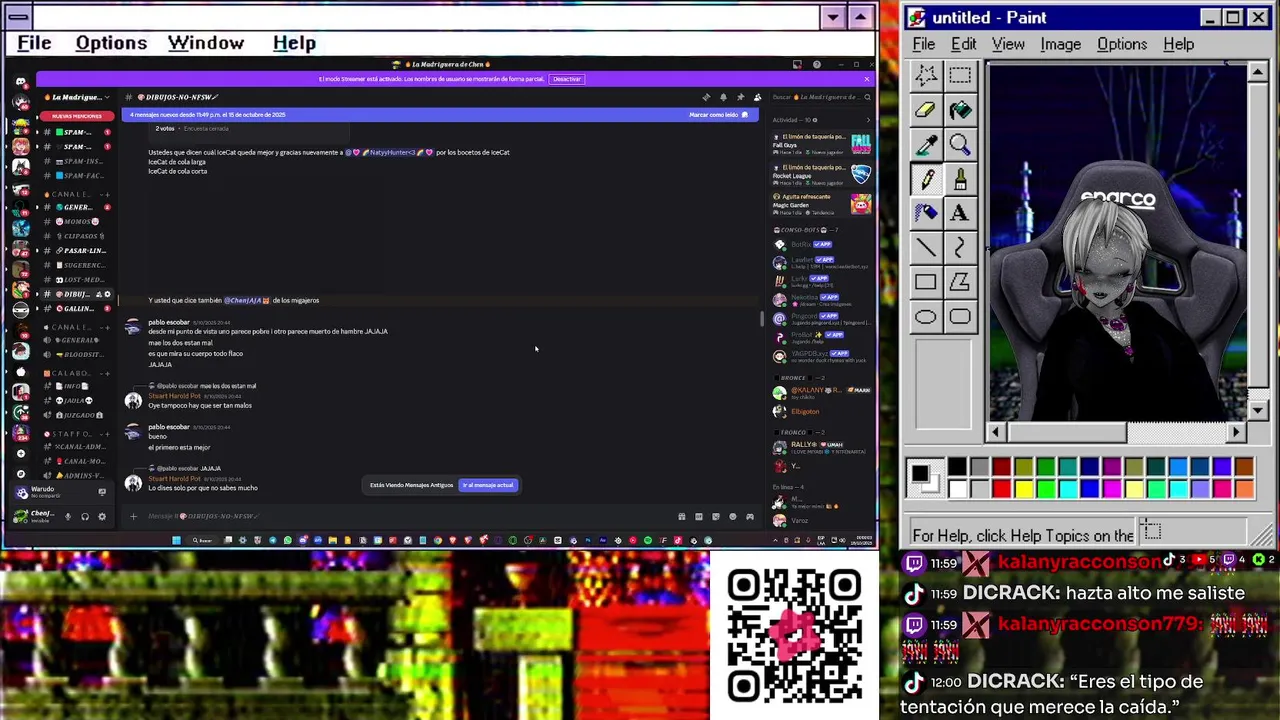Open Window menu in outer retro window
The image size is (1280, 720).
(205, 43)
